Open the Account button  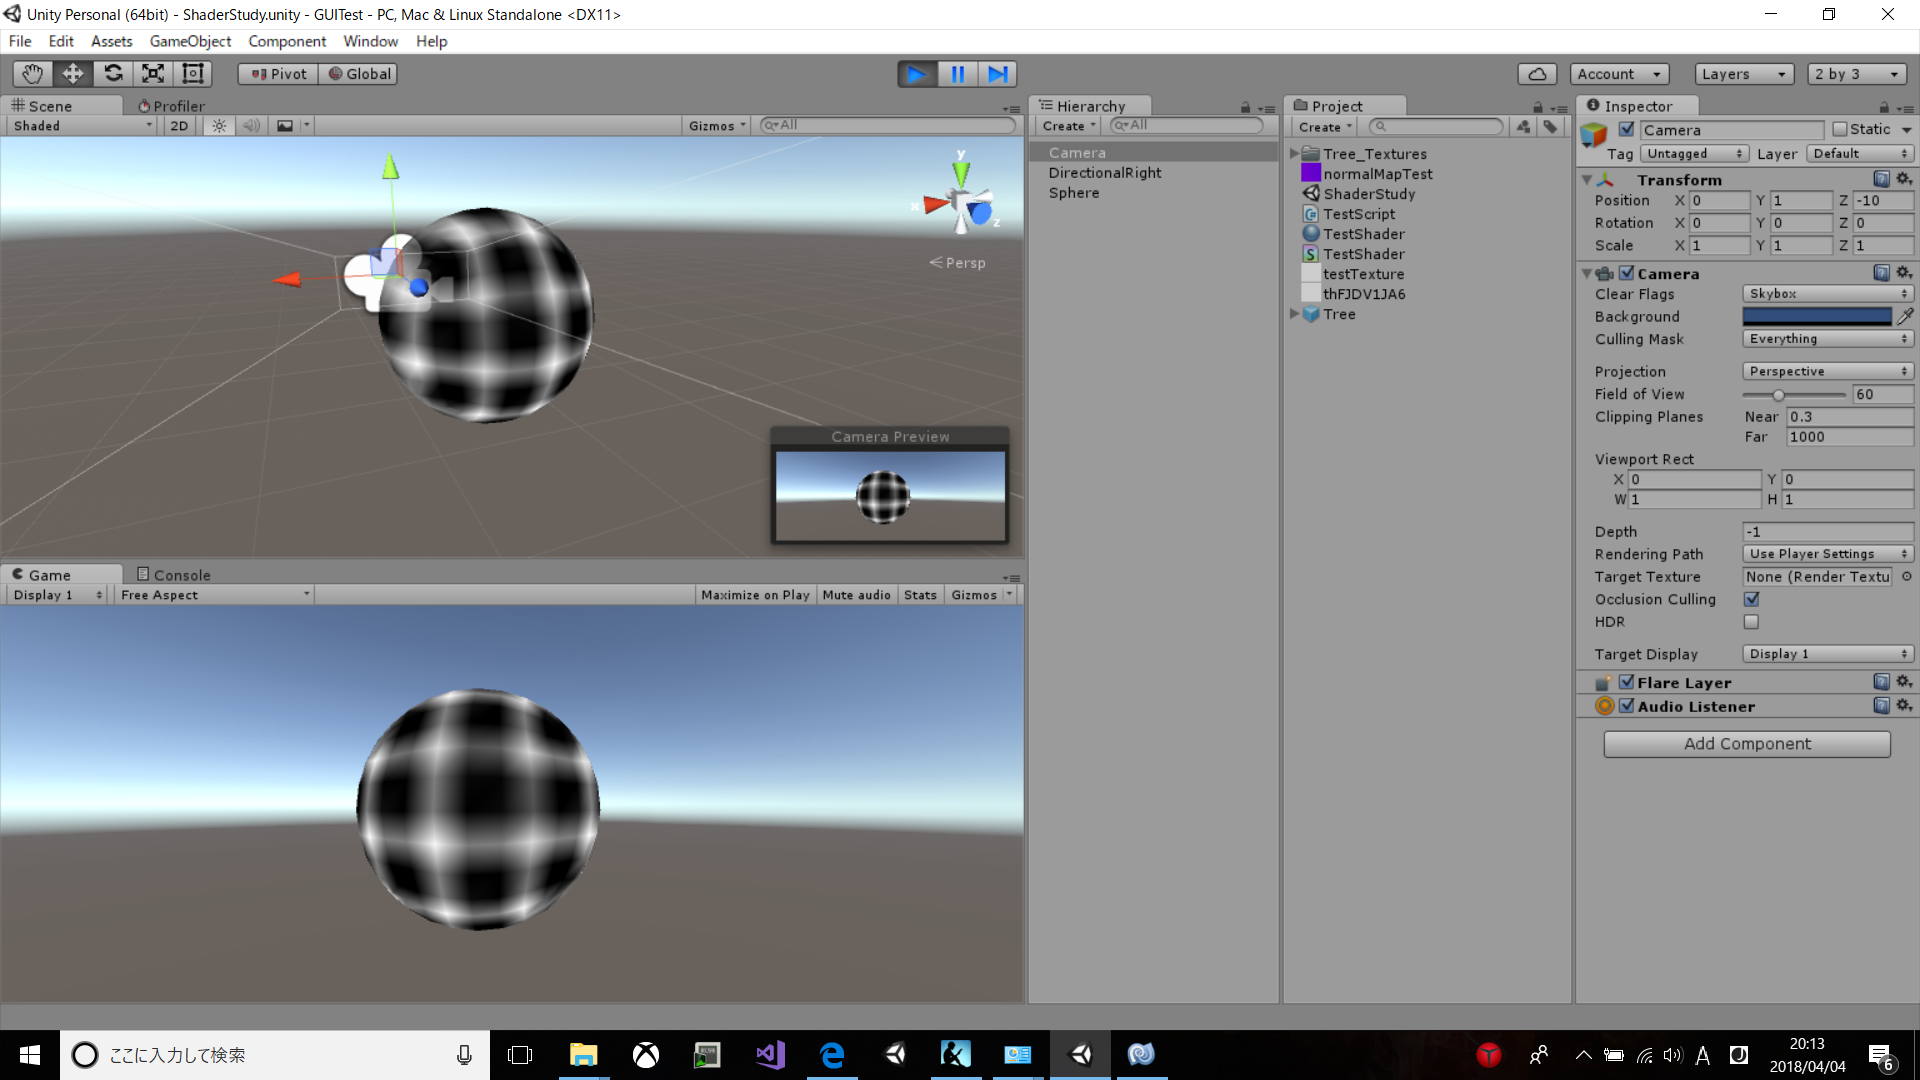1619,74
